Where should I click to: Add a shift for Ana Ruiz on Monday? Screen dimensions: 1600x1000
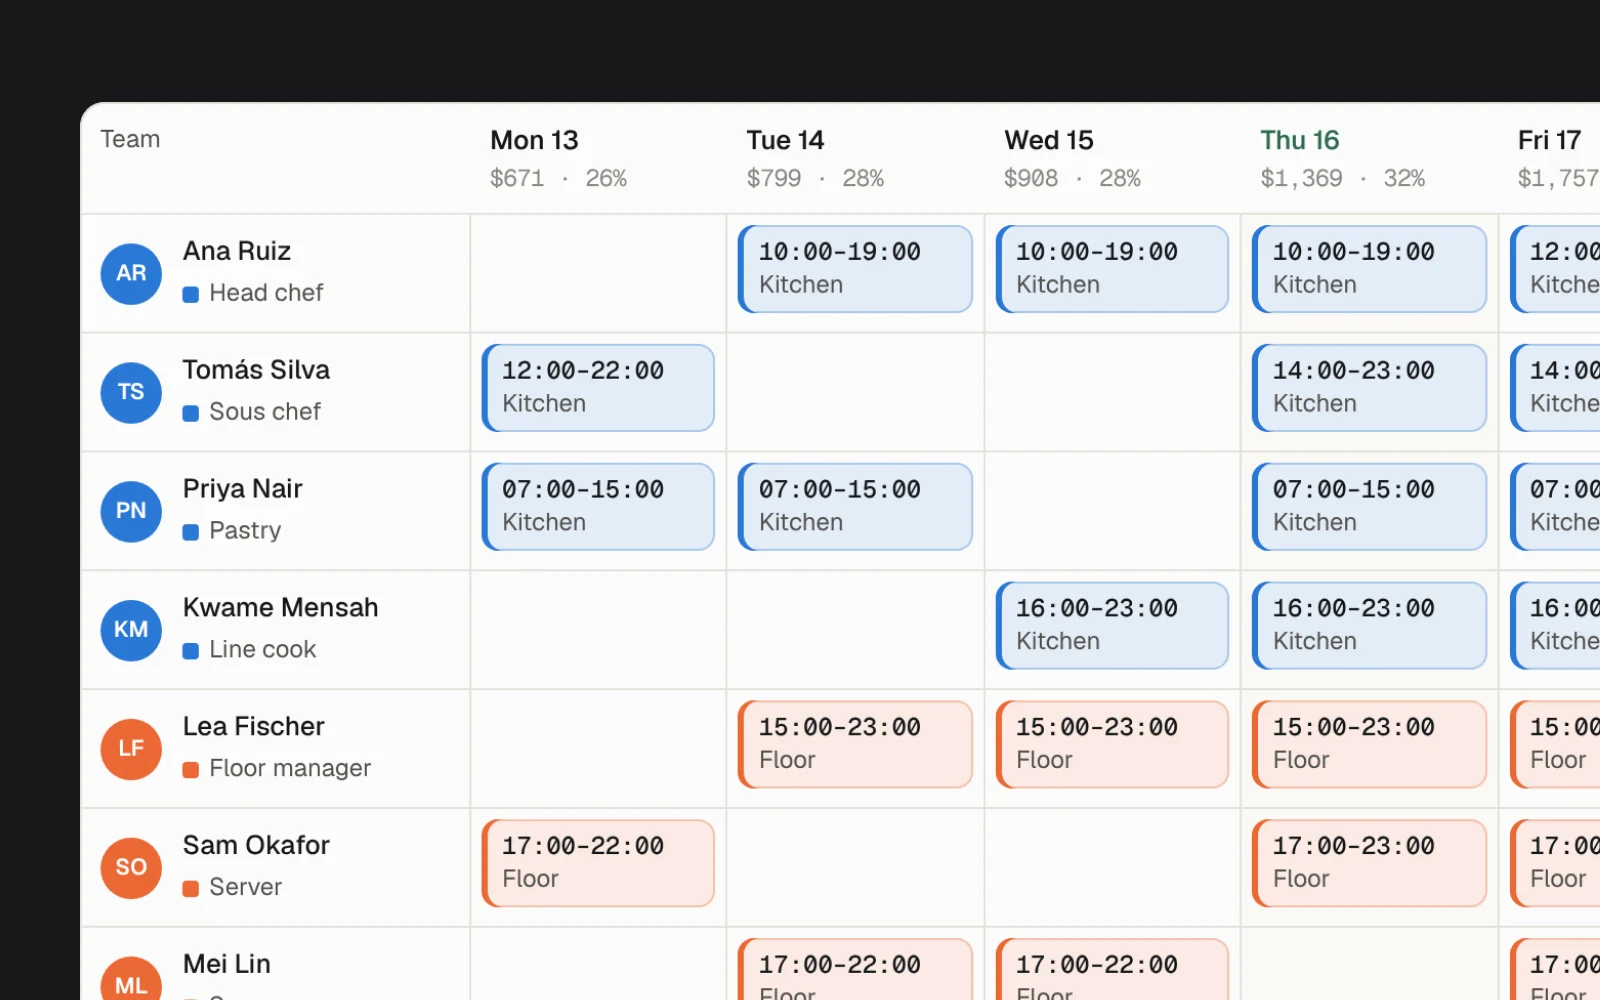tap(598, 273)
